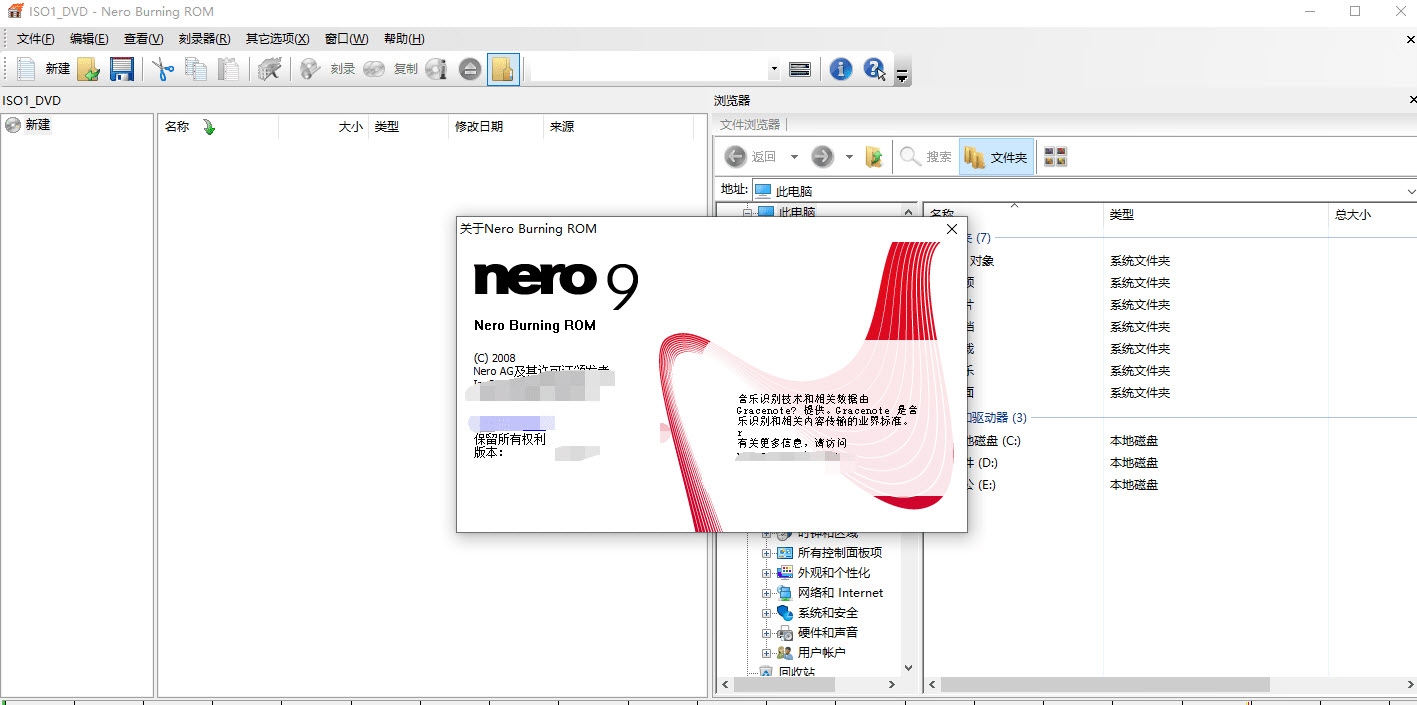Open the address bar dropdown arrow
The height and width of the screenshot is (705, 1417).
point(1410,191)
